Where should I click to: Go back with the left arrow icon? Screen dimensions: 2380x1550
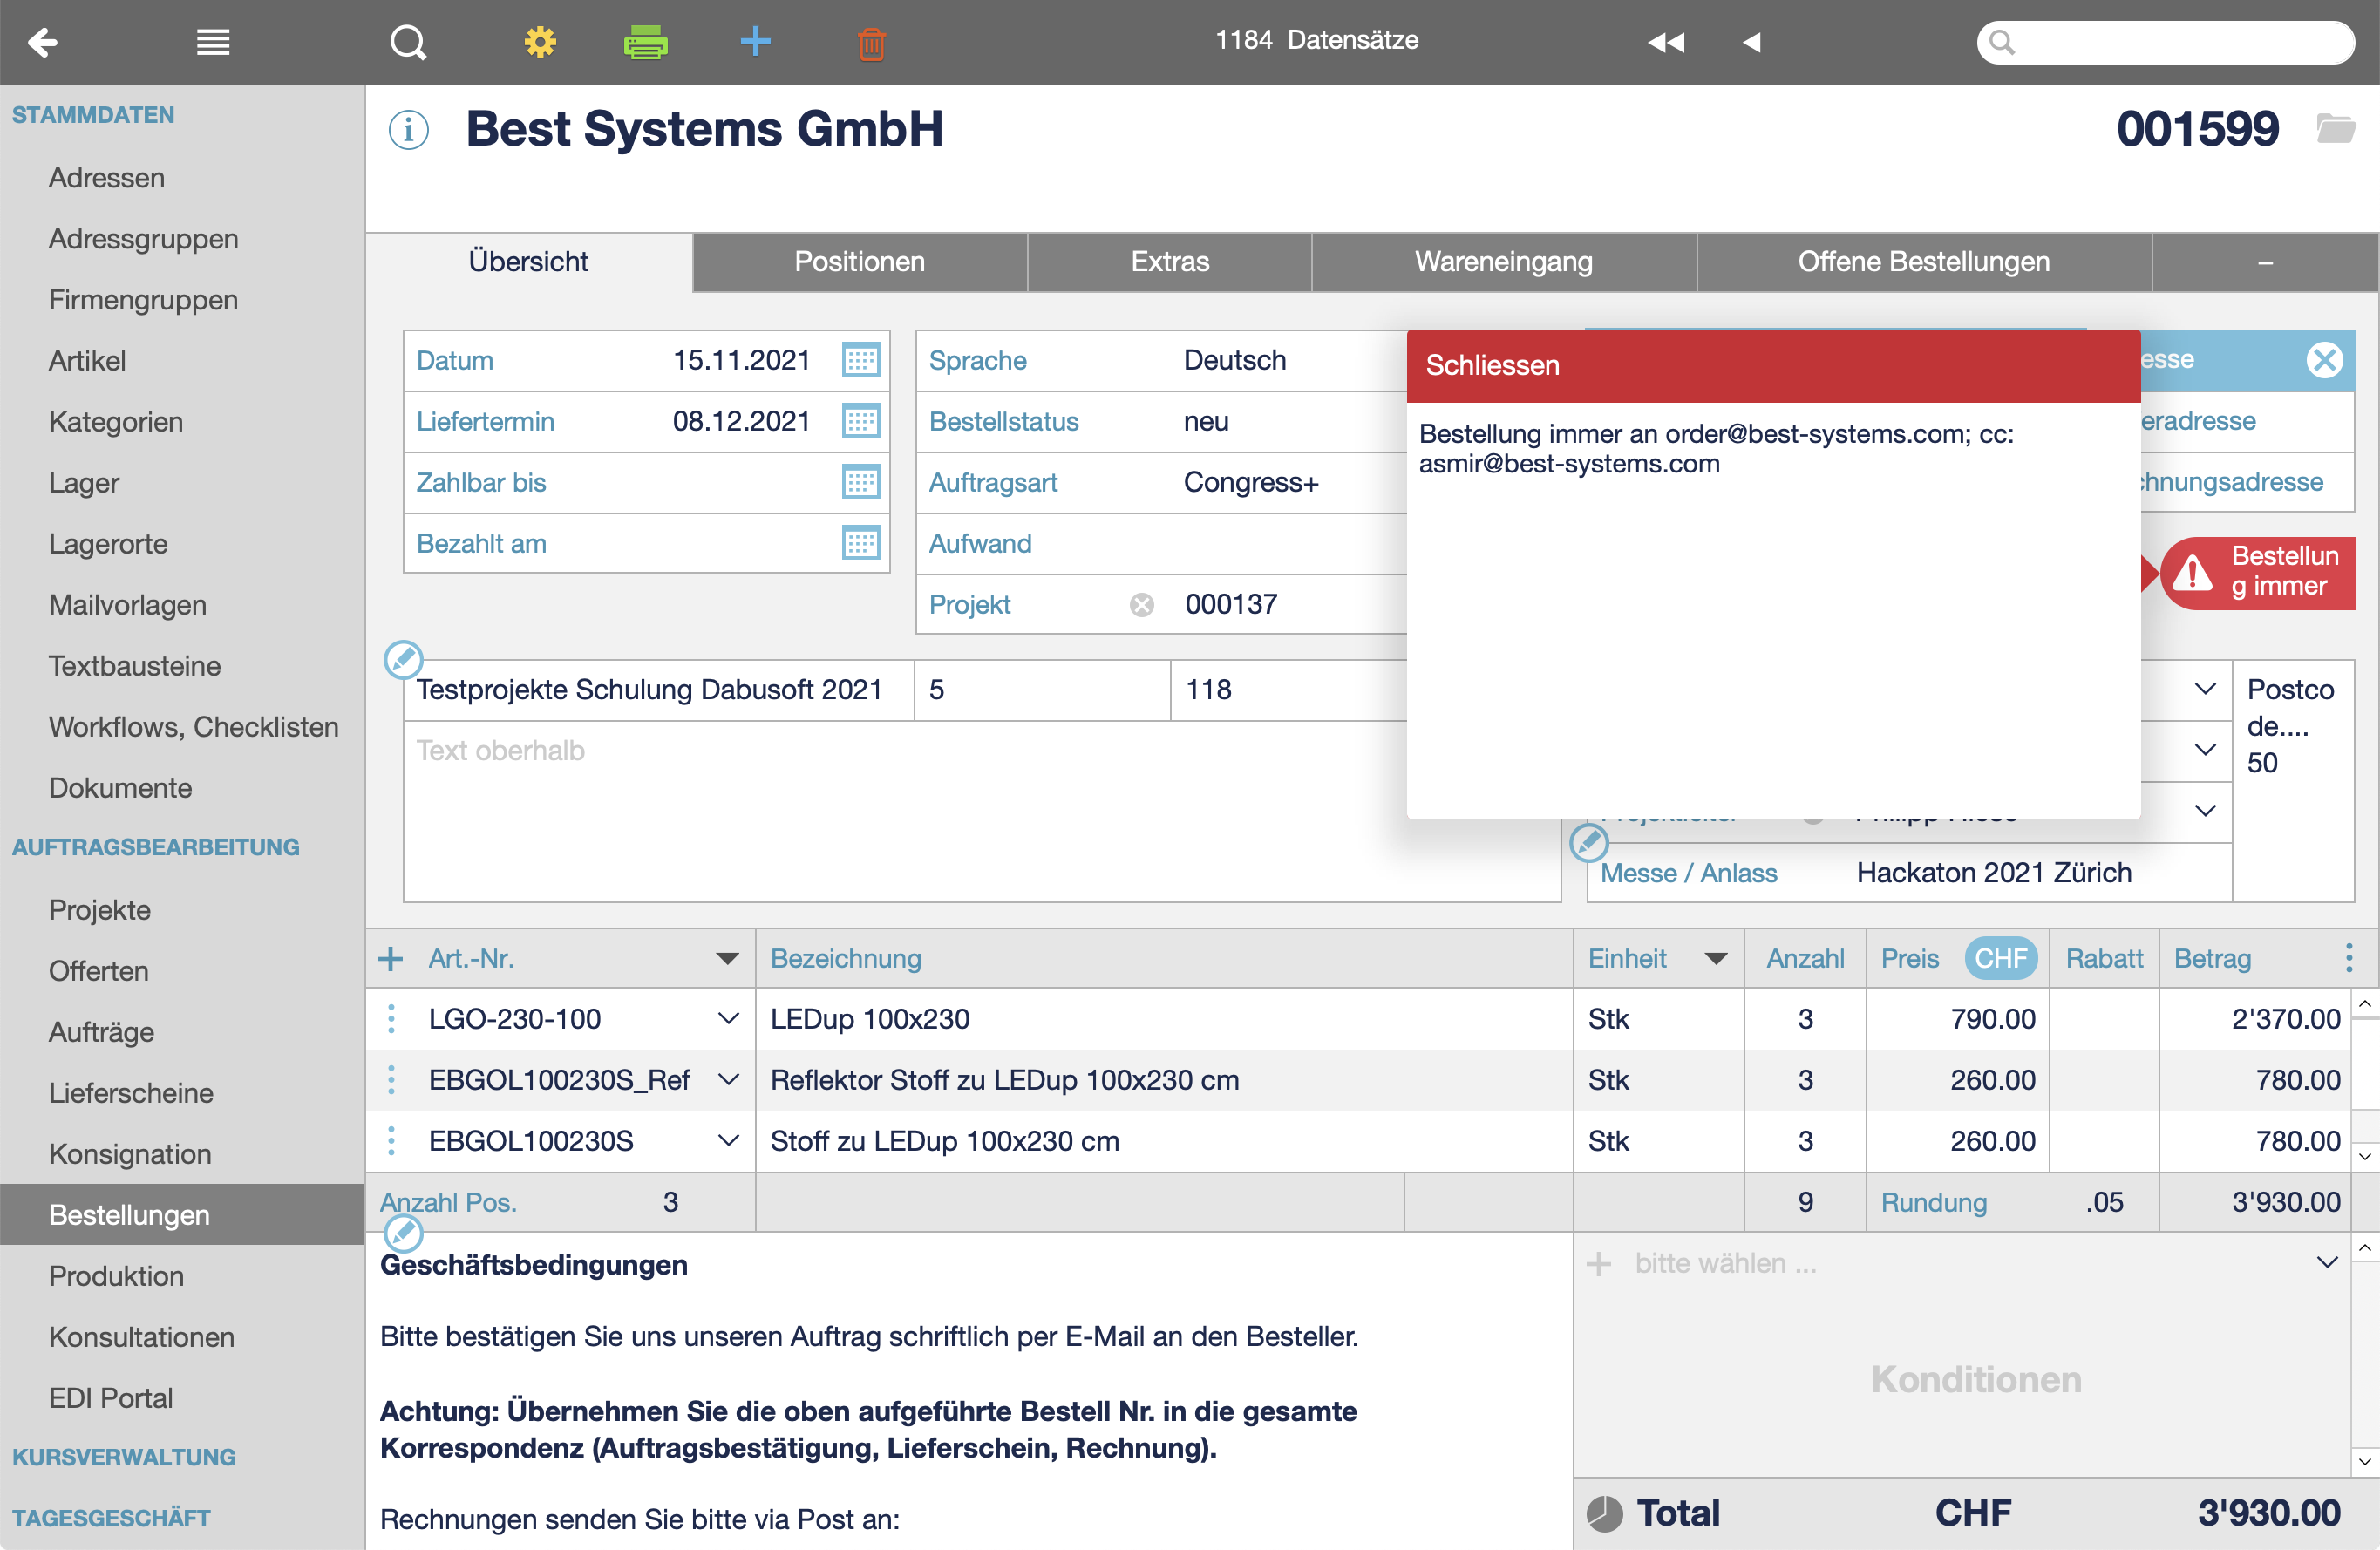(42, 42)
